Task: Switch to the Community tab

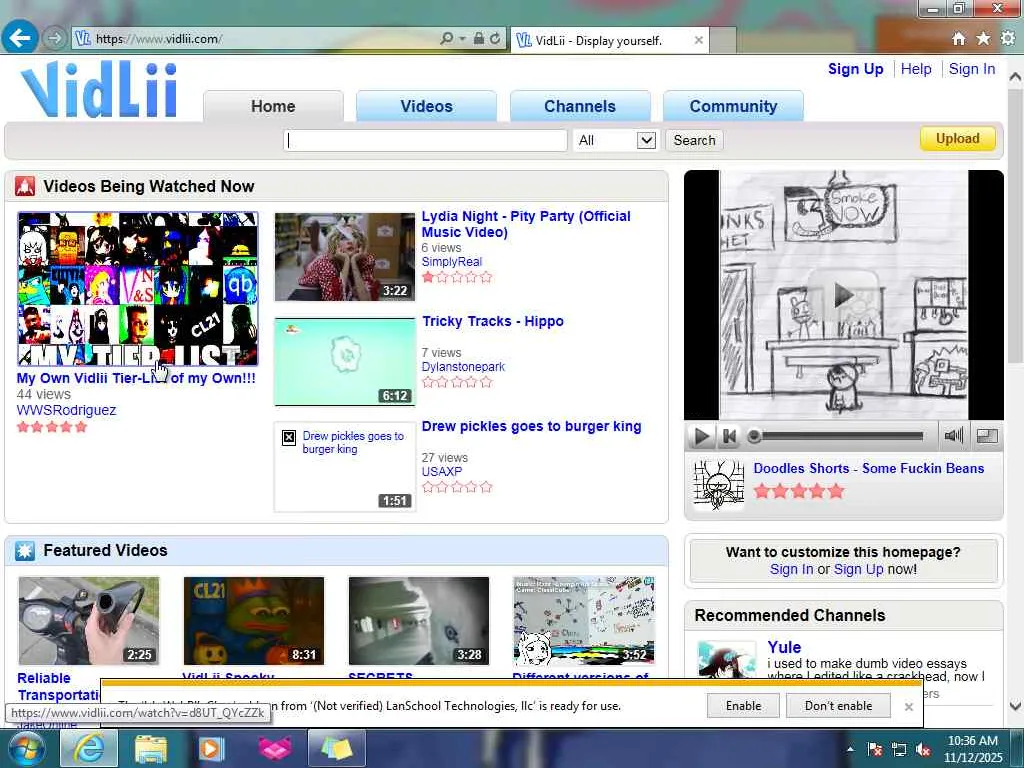Action: click(733, 106)
